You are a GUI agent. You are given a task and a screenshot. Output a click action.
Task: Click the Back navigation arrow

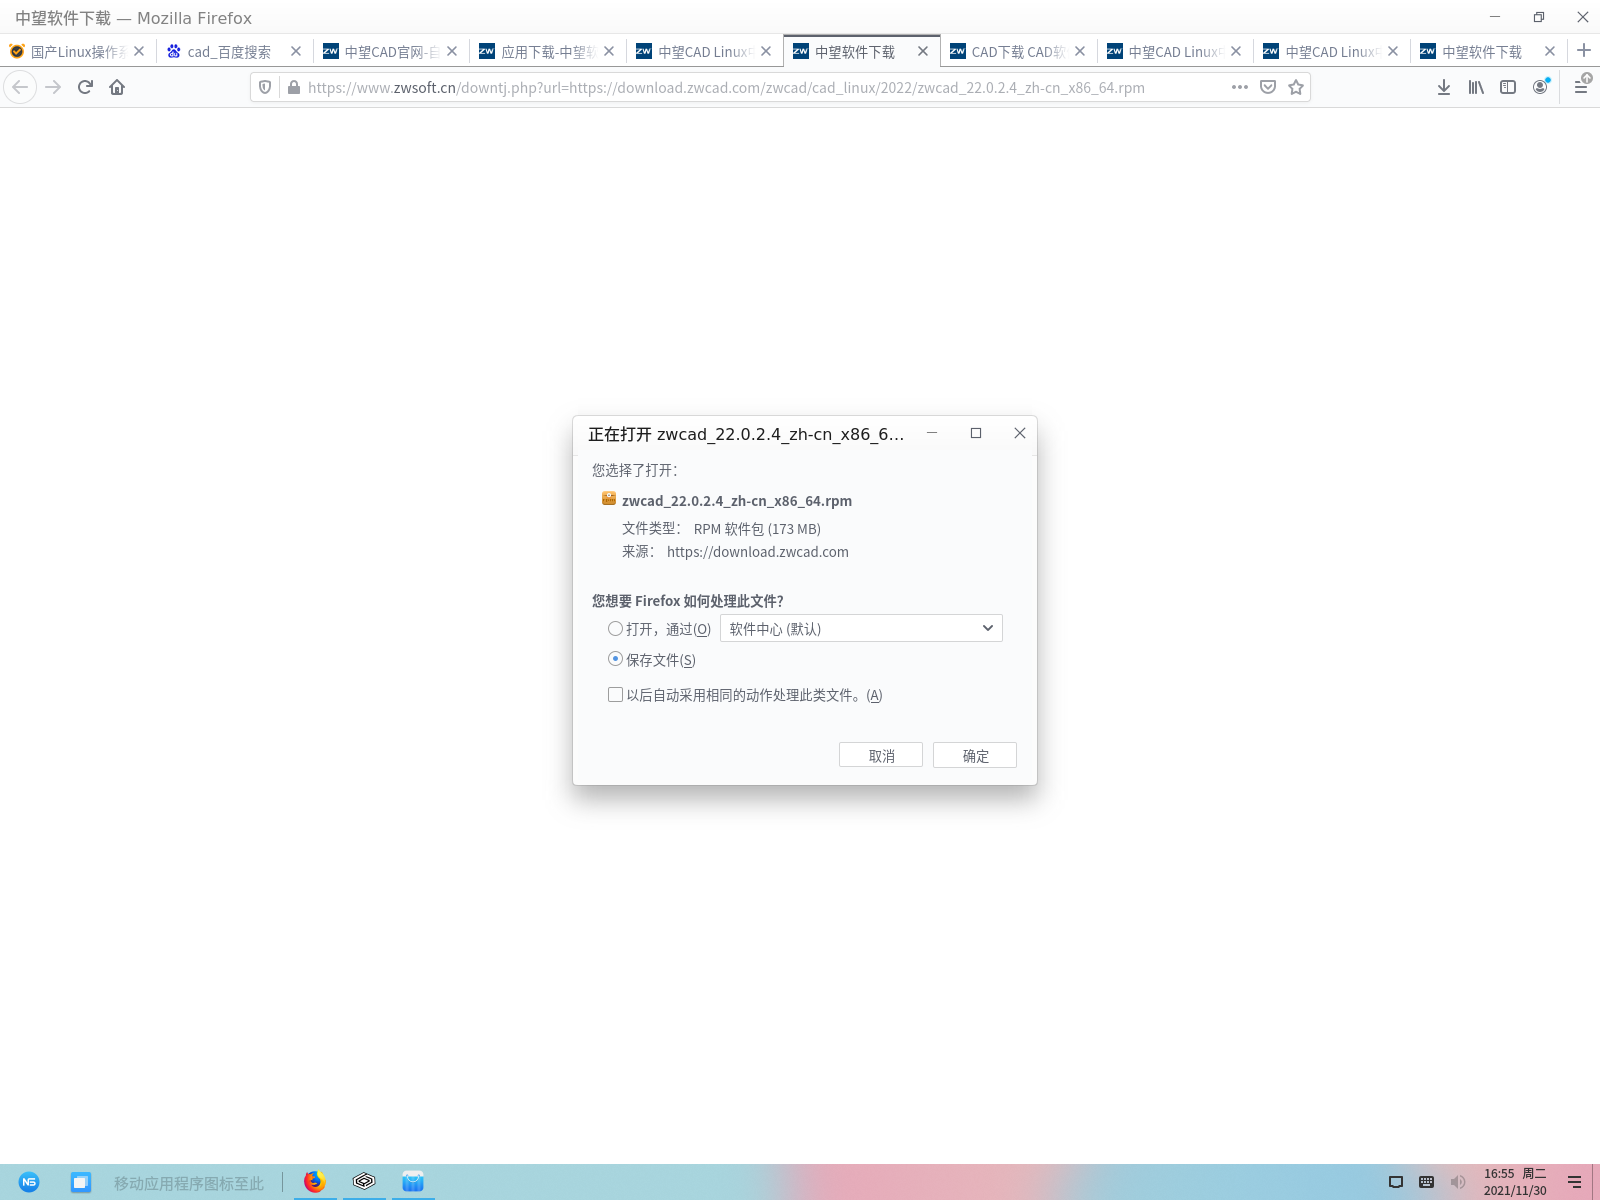tap(20, 87)
